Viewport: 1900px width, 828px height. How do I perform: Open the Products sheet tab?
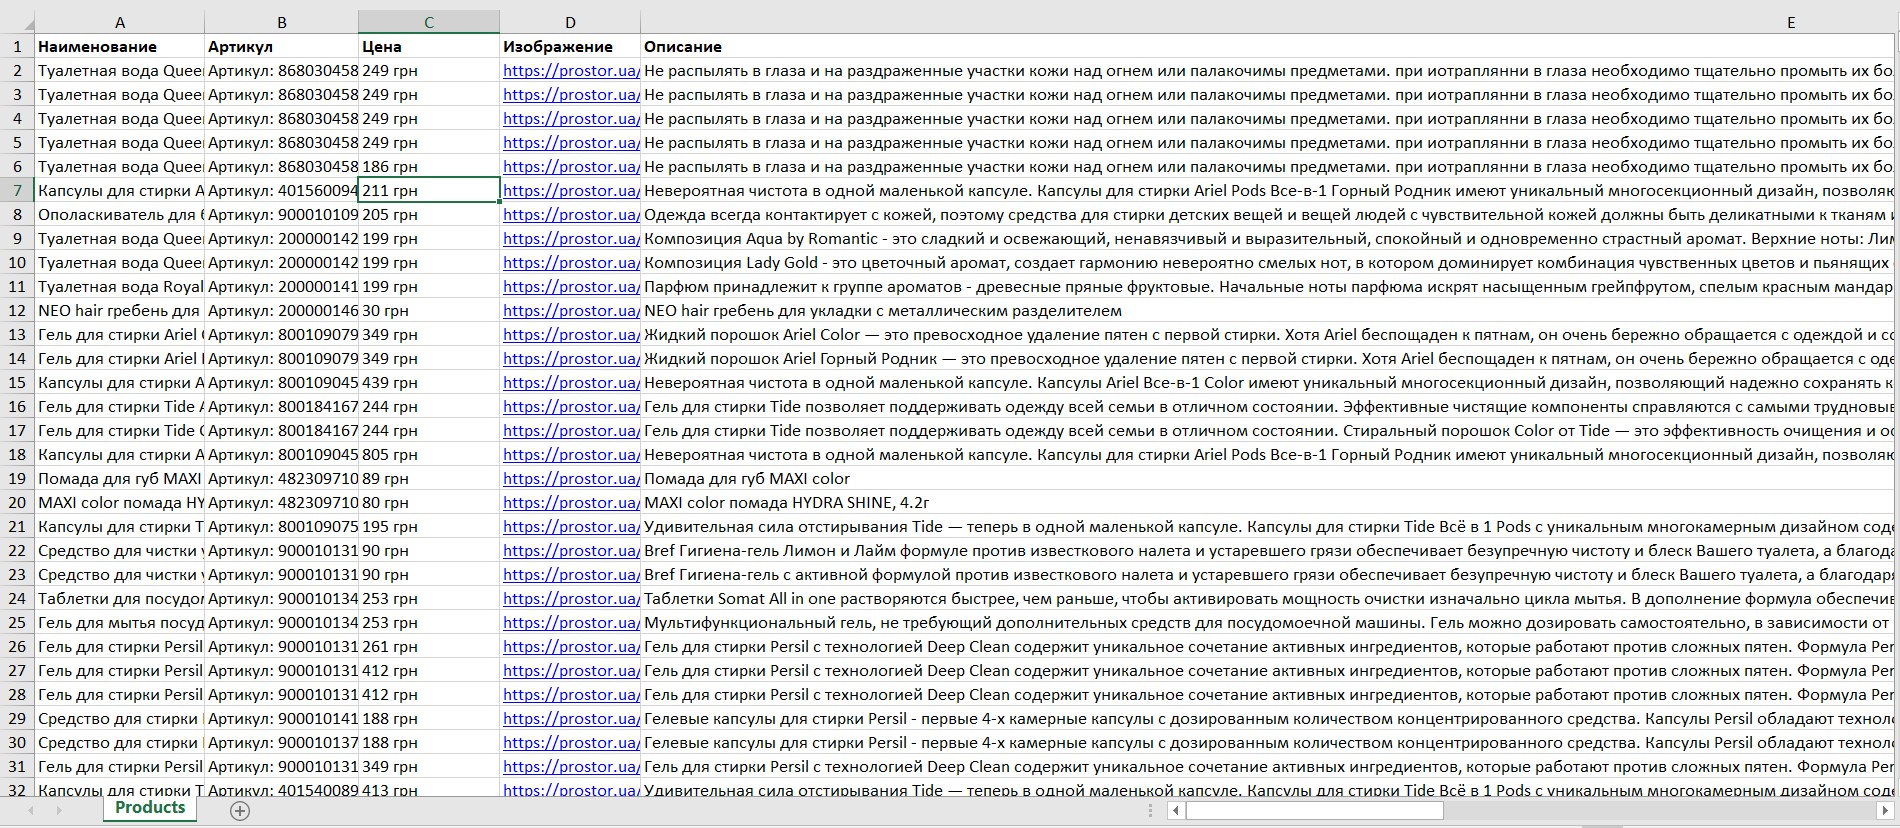[150, 808]
